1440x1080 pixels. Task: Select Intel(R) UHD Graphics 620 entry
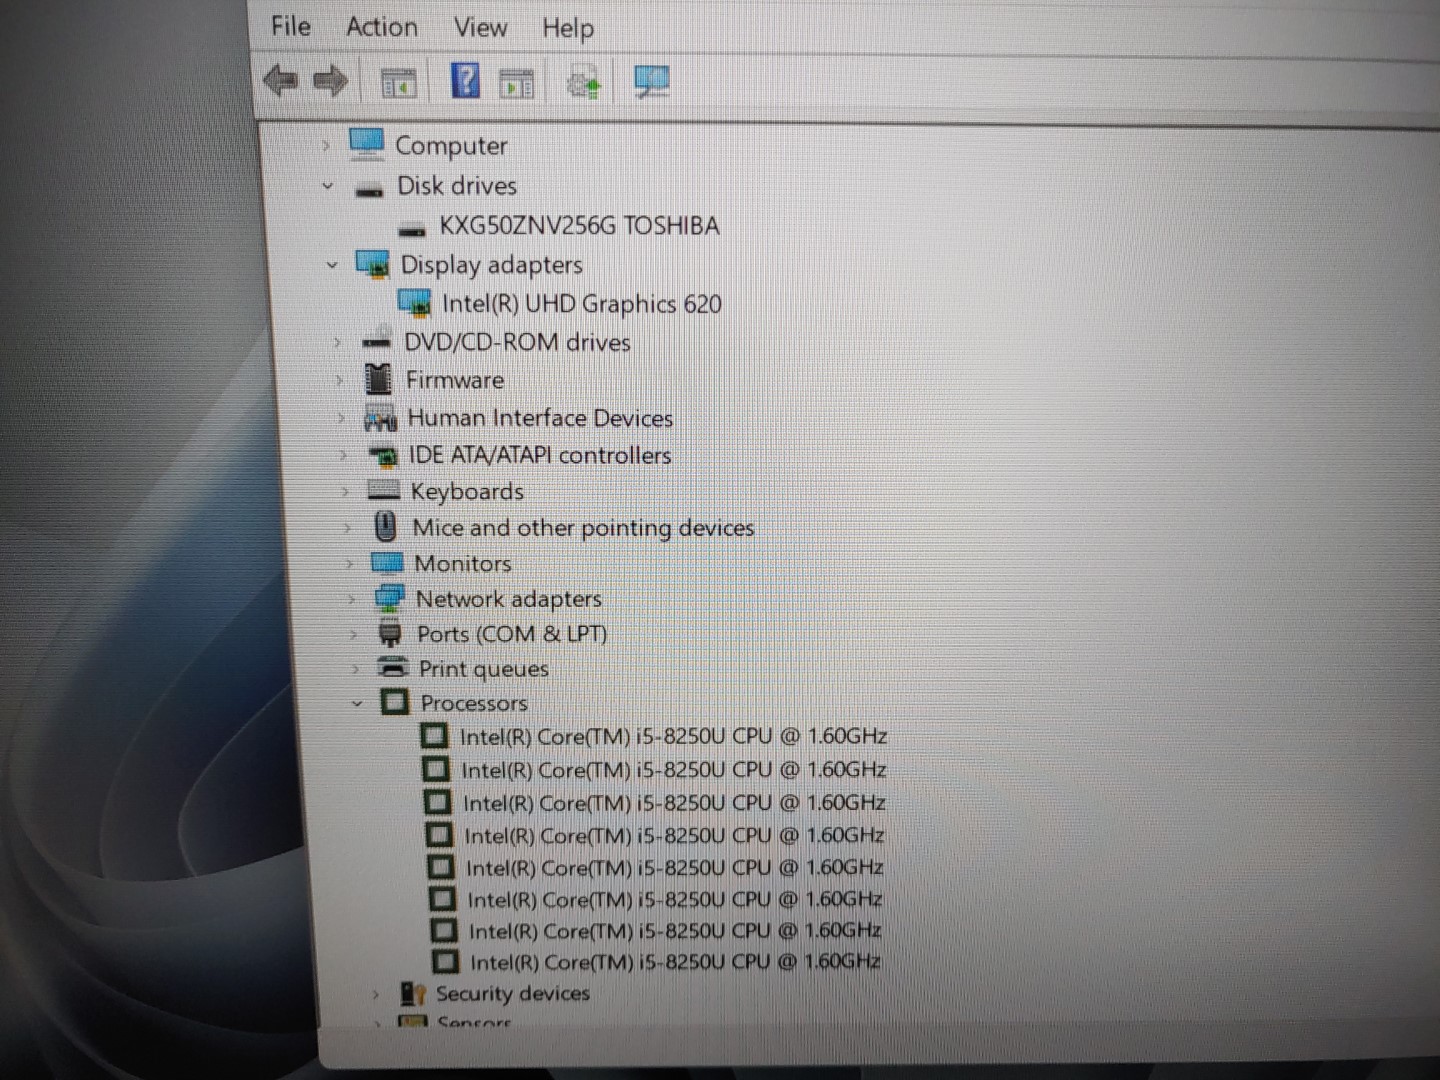pos(582,304)
